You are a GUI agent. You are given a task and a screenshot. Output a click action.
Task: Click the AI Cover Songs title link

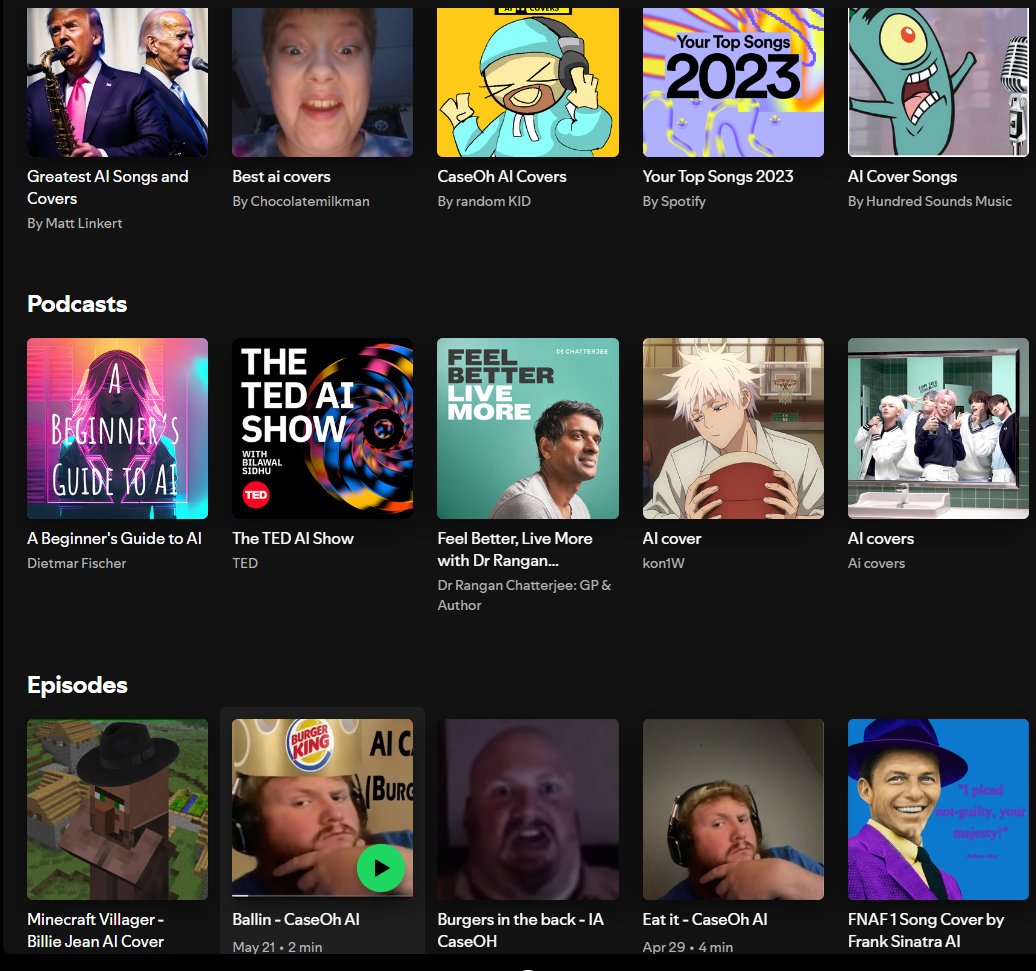pyautogui.click(x=903, y=176)
